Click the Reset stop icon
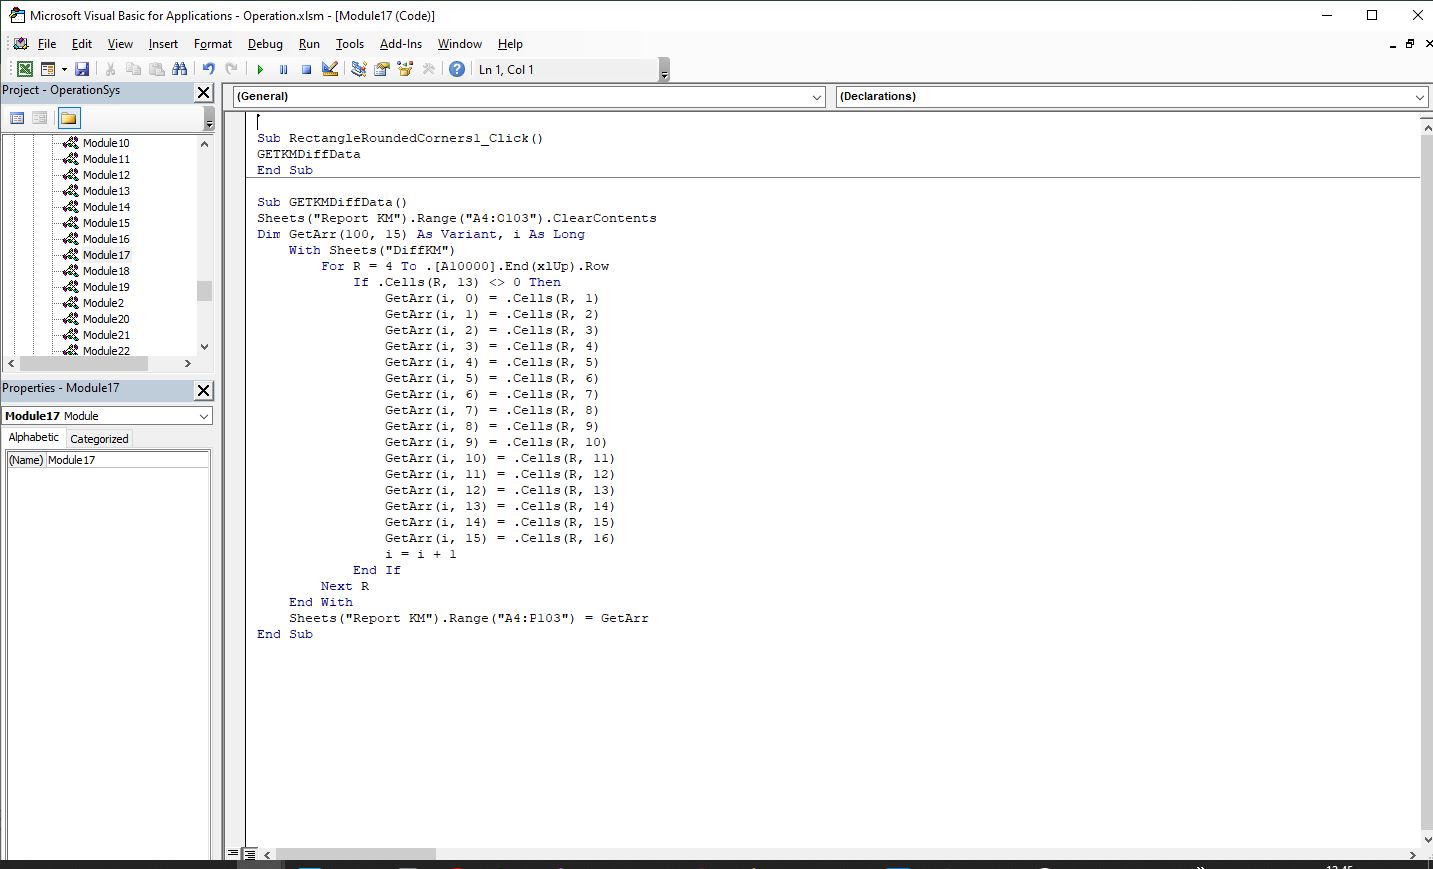 tap(306, 69)
